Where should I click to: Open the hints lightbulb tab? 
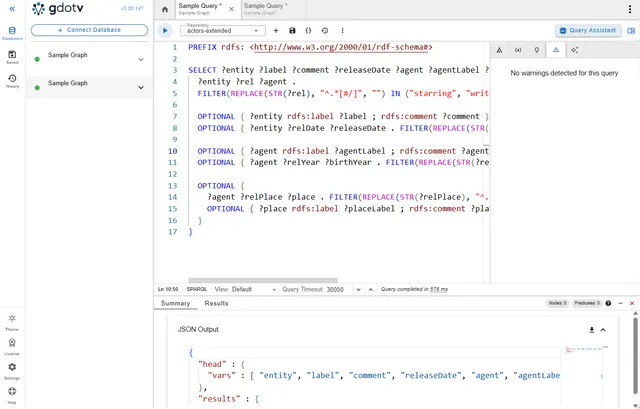[x=537, y=50]
